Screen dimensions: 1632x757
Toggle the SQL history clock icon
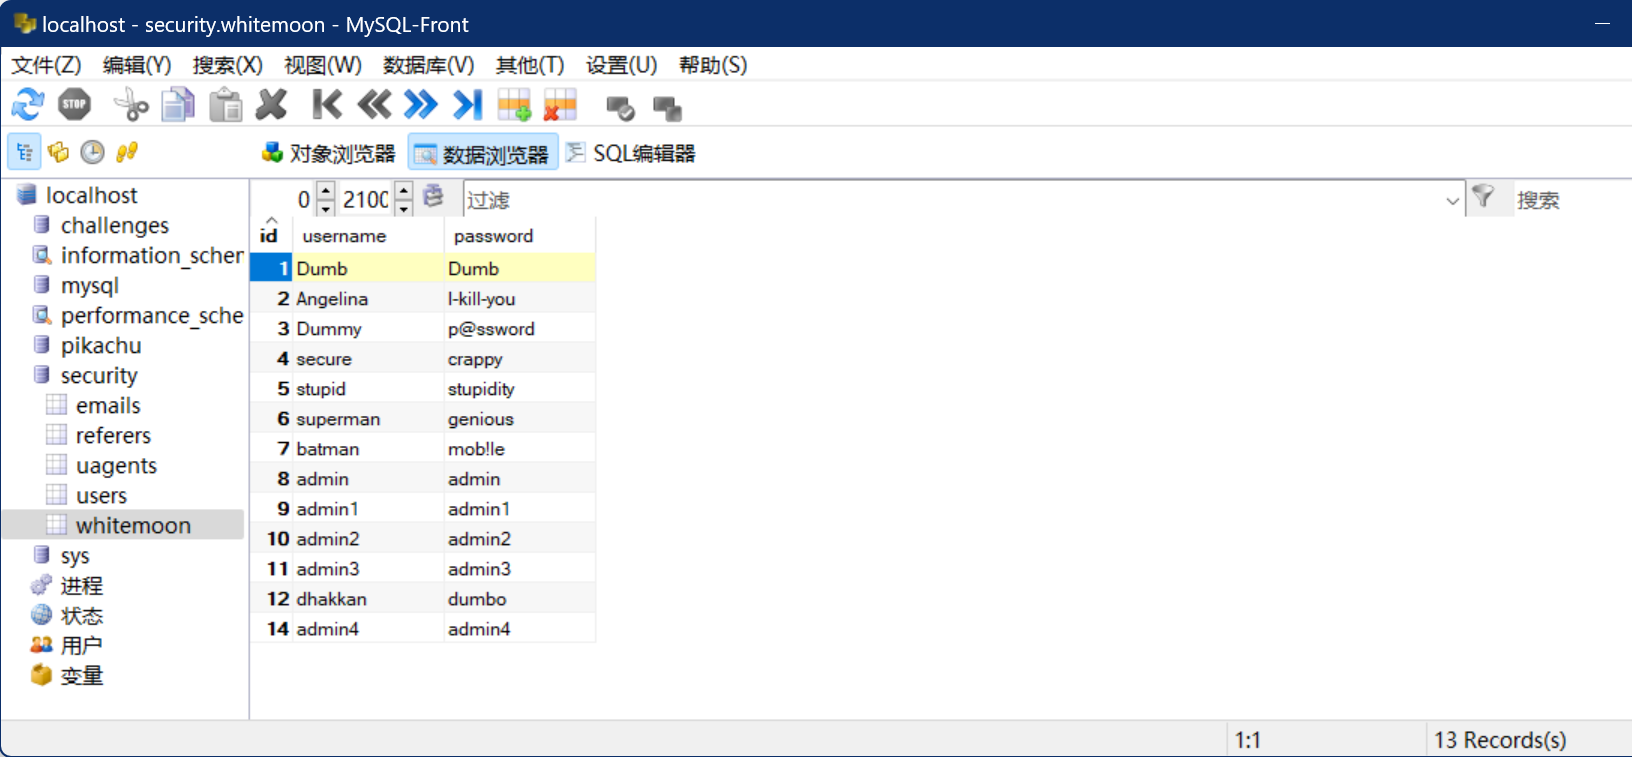92,152
